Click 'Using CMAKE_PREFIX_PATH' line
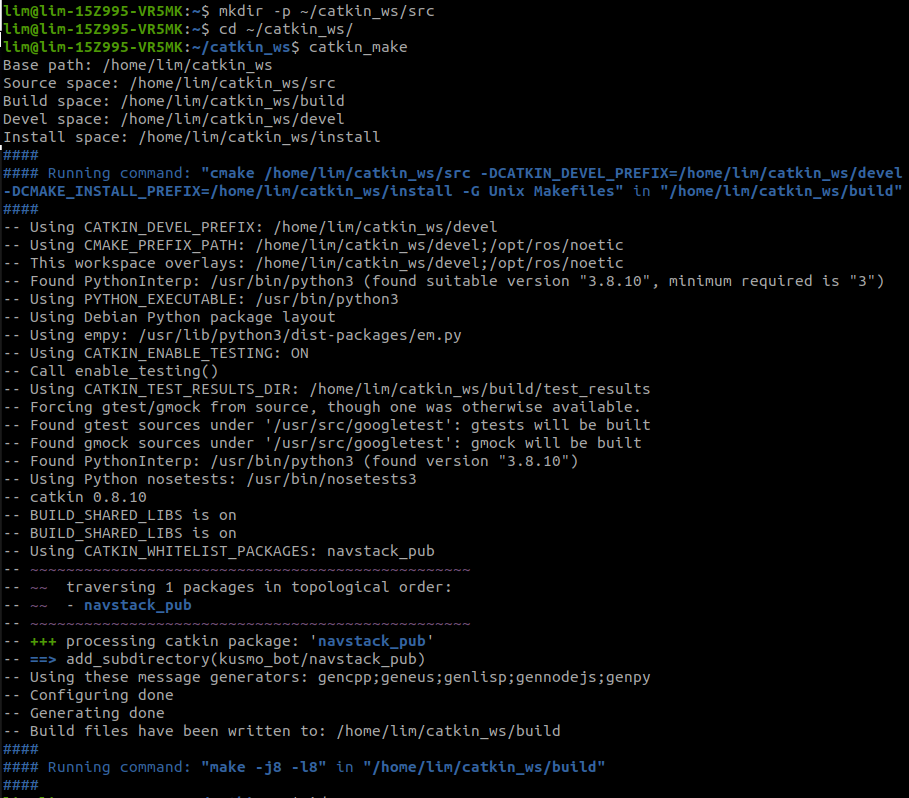 click(x=313, y=245)
